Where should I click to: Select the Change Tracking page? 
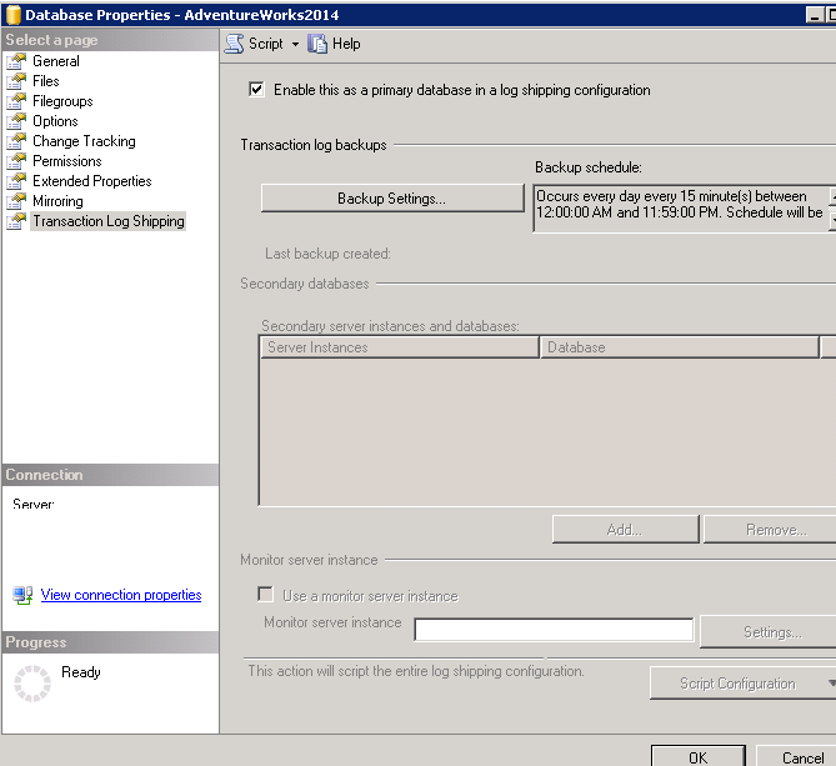pos(84,141)
